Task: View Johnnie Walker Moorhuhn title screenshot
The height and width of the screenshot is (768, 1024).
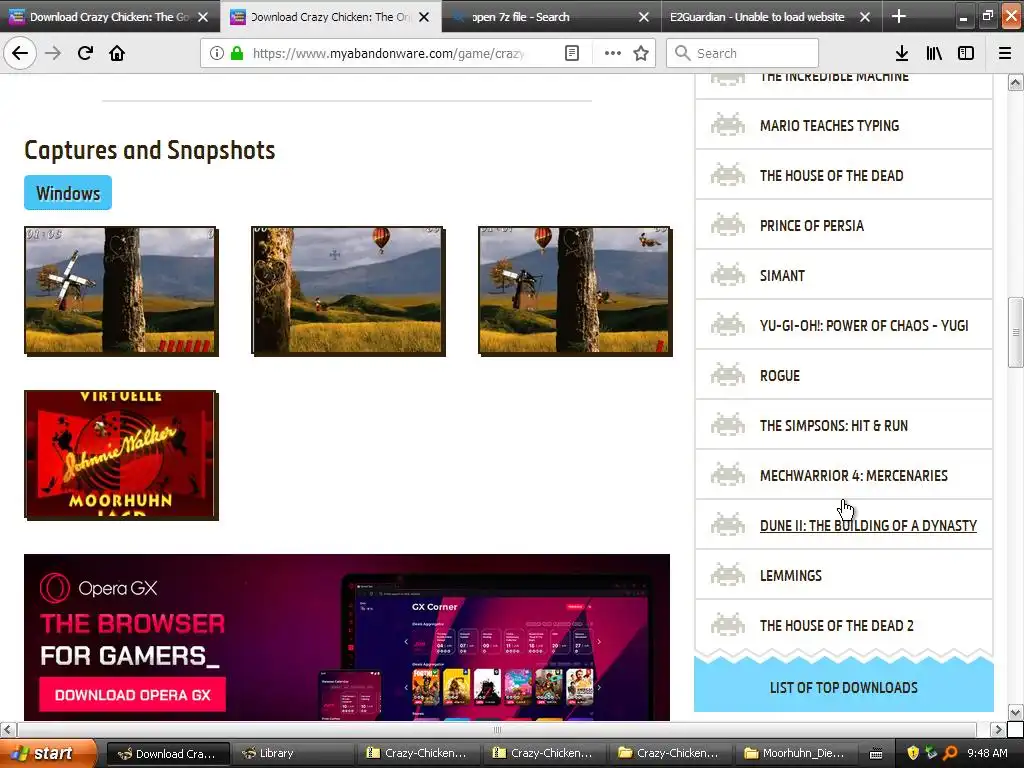Action: [121, 455]
